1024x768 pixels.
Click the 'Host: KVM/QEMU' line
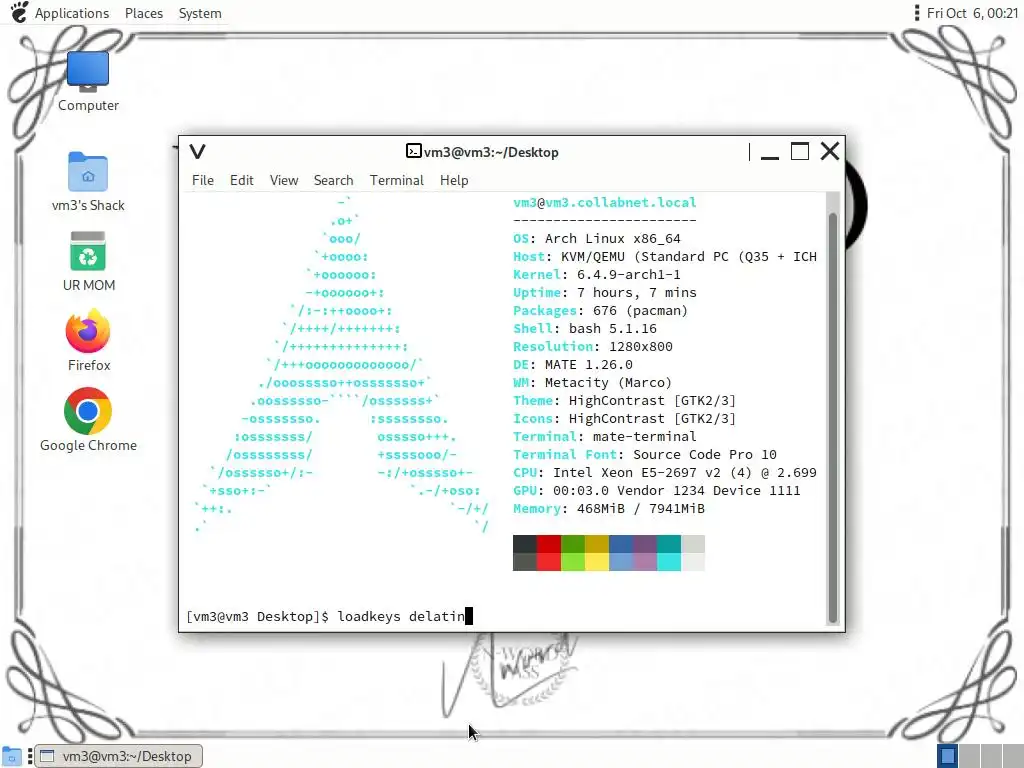click(x=665, y=257)
